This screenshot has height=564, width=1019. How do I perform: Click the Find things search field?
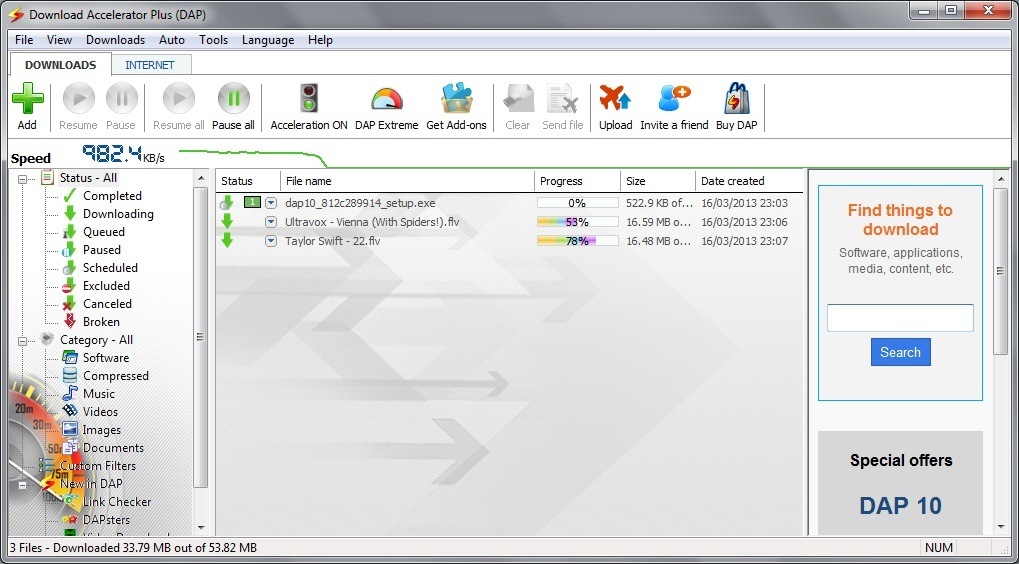900,318
